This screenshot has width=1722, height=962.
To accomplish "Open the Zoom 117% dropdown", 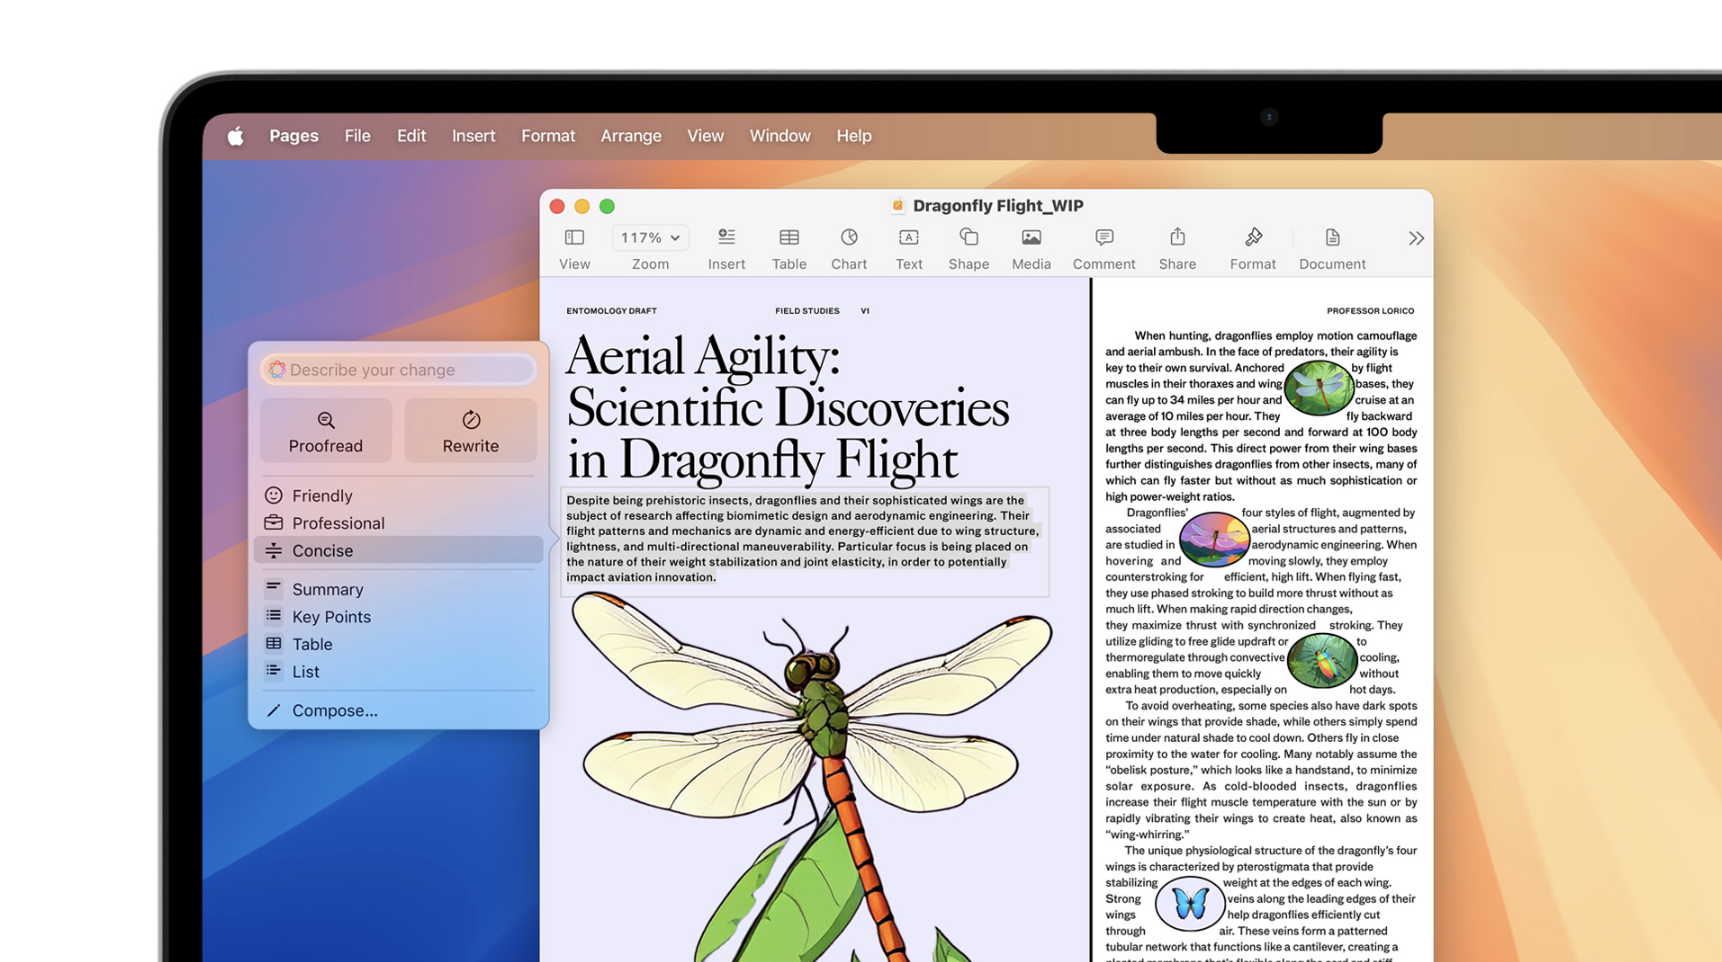I will click(x=650, y=238).
